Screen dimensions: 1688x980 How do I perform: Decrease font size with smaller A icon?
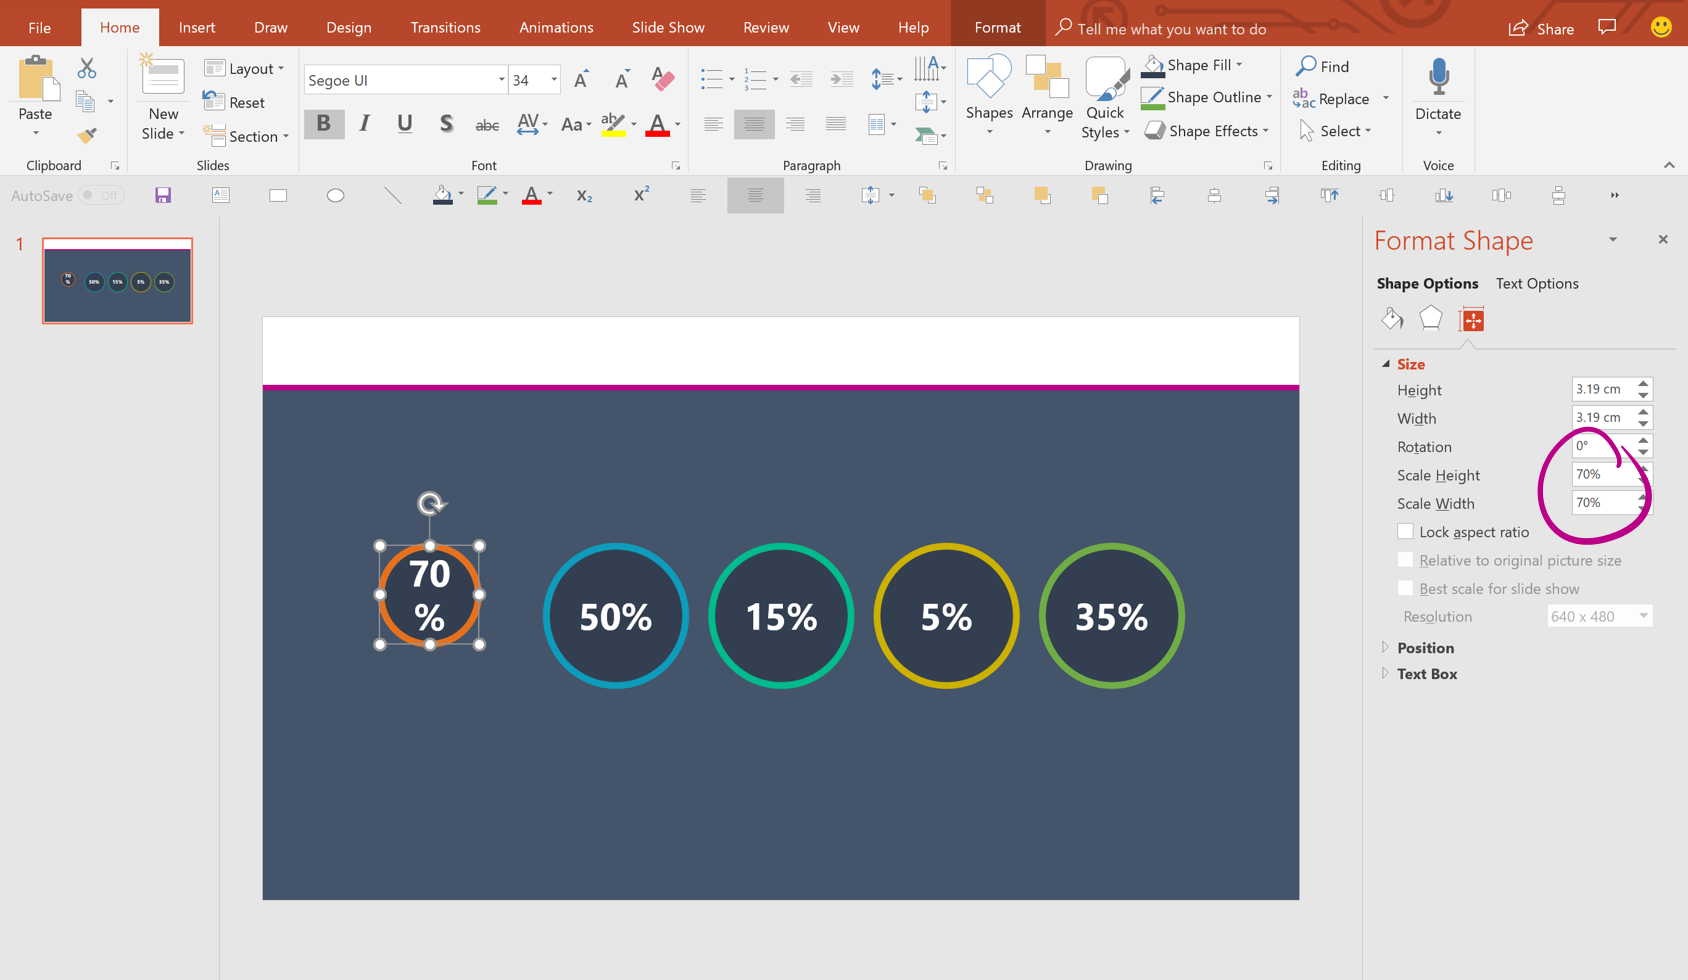point(622,79)
